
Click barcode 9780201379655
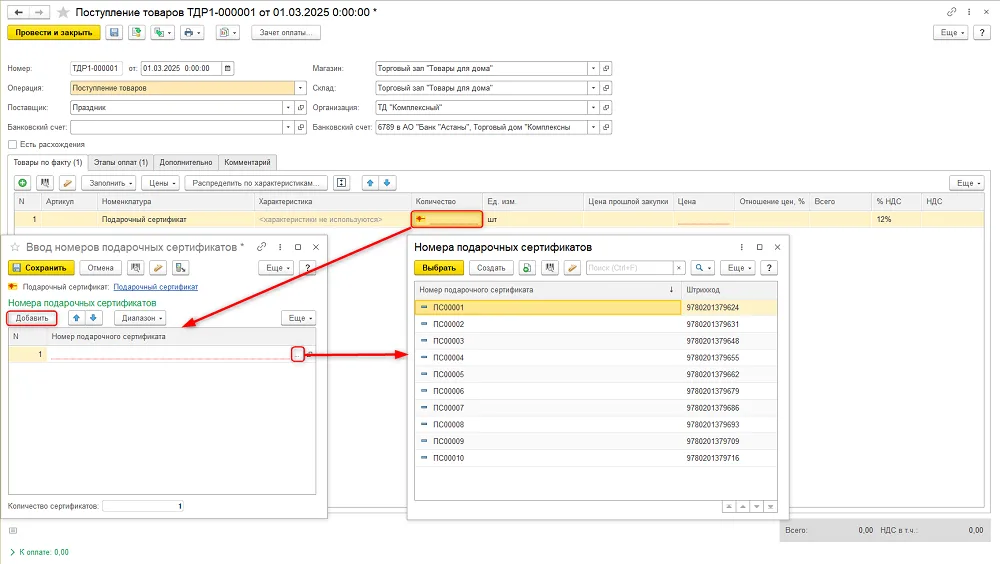[712, 358]
